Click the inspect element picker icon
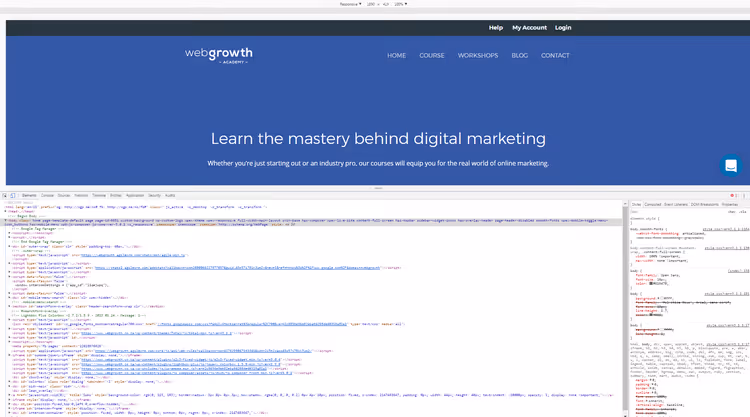Screen dimensions: 750x417 pyautogui.click(x=5, y=196)
